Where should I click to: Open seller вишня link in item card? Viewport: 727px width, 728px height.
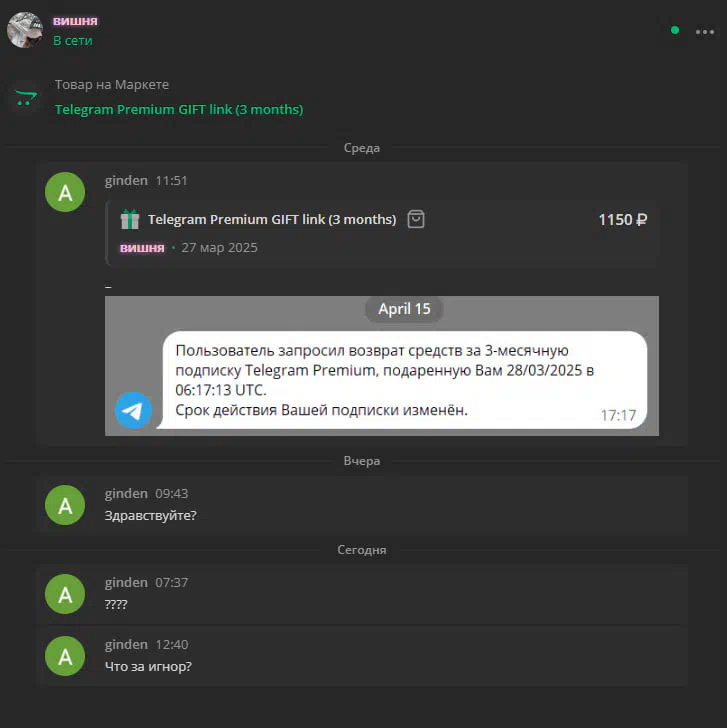point(142,248)
